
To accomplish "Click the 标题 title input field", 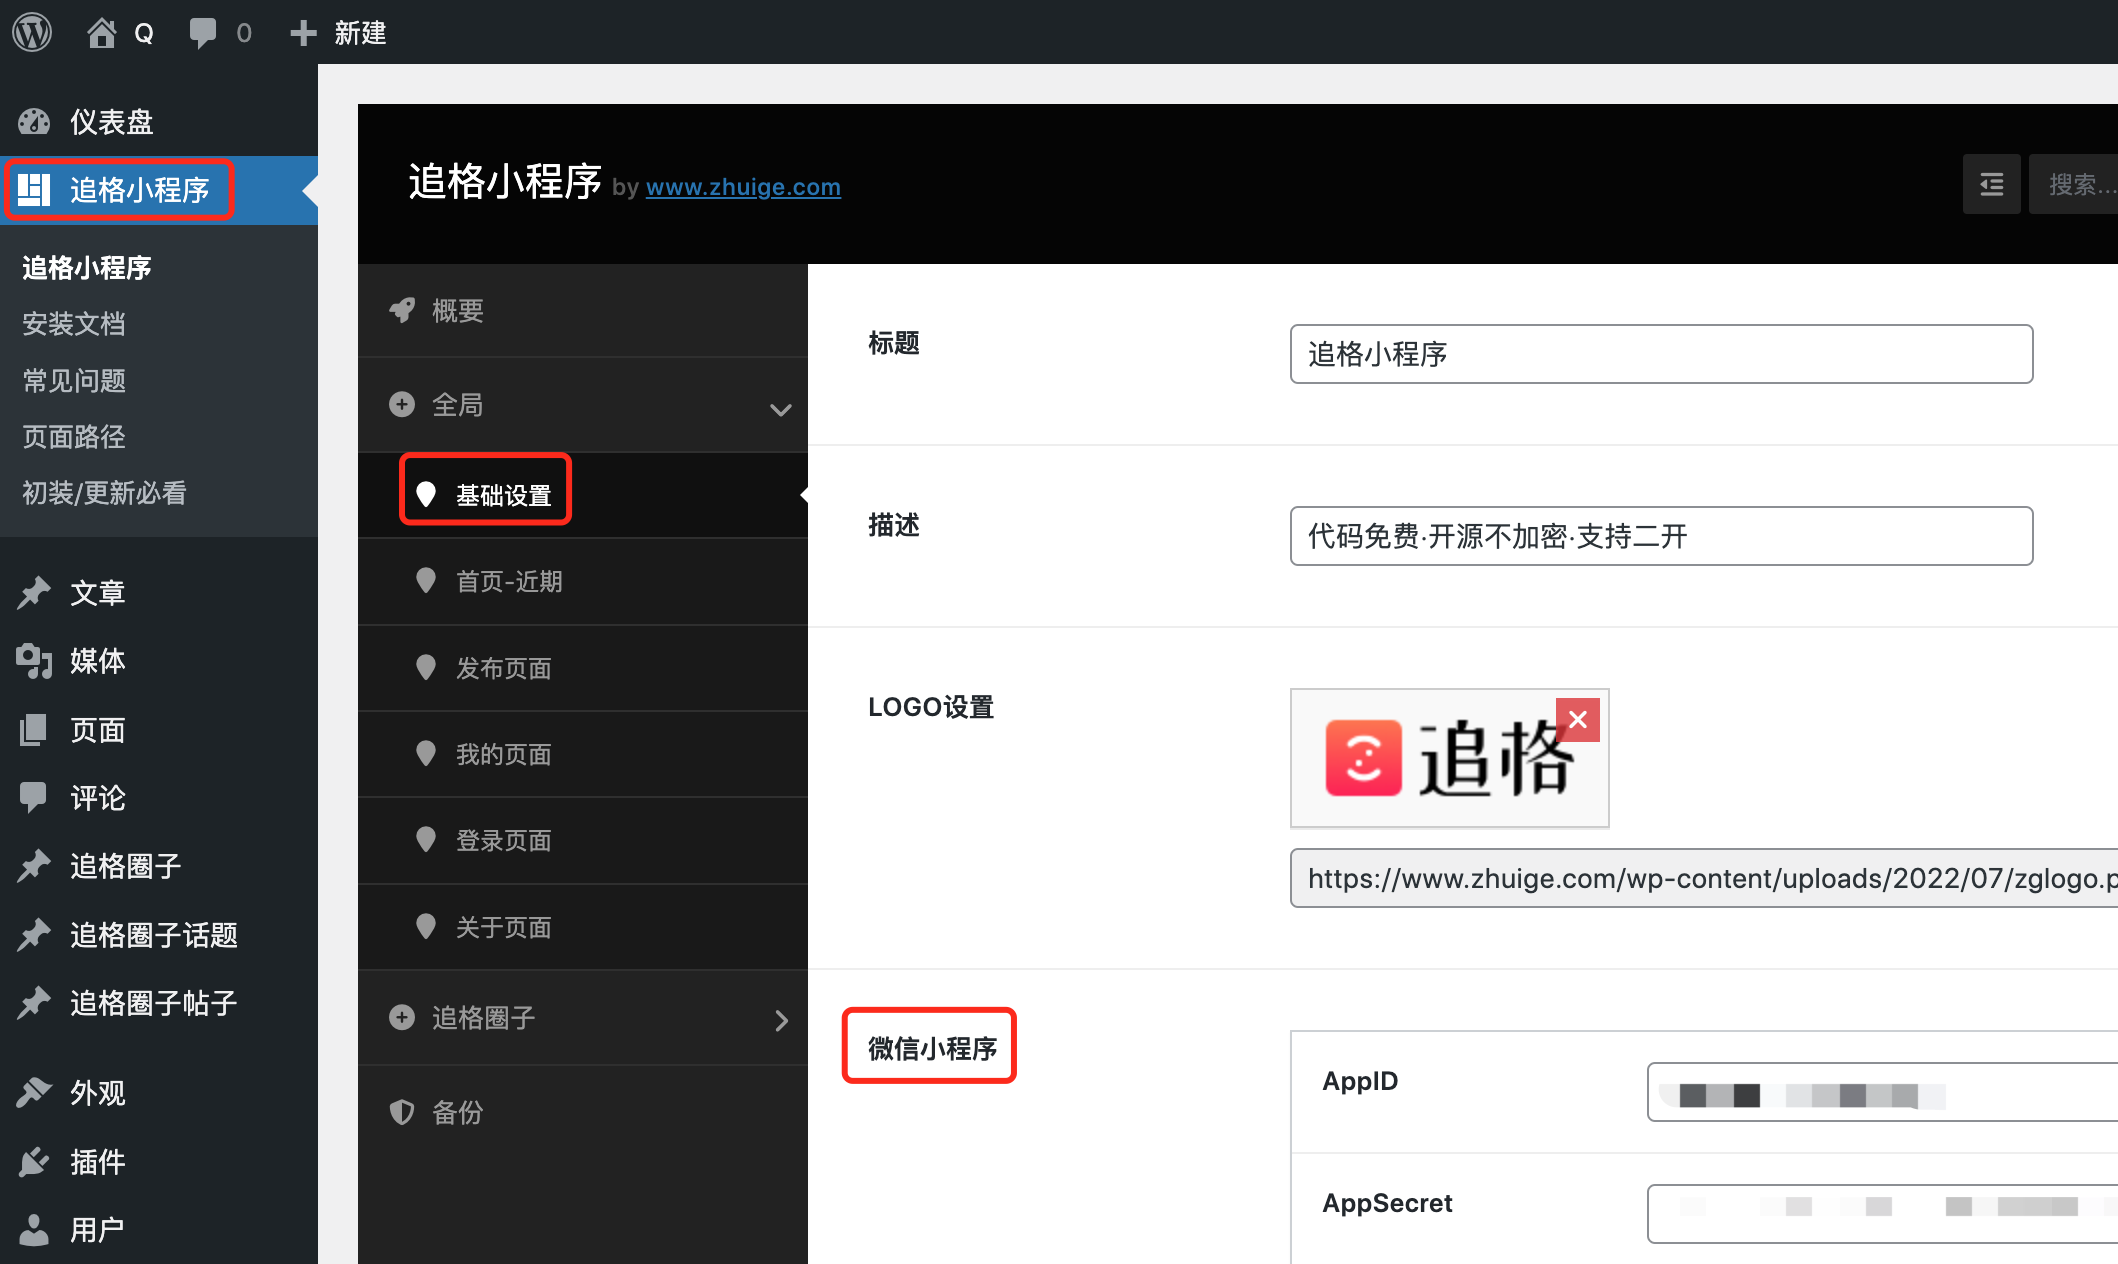I will 1661,354.
